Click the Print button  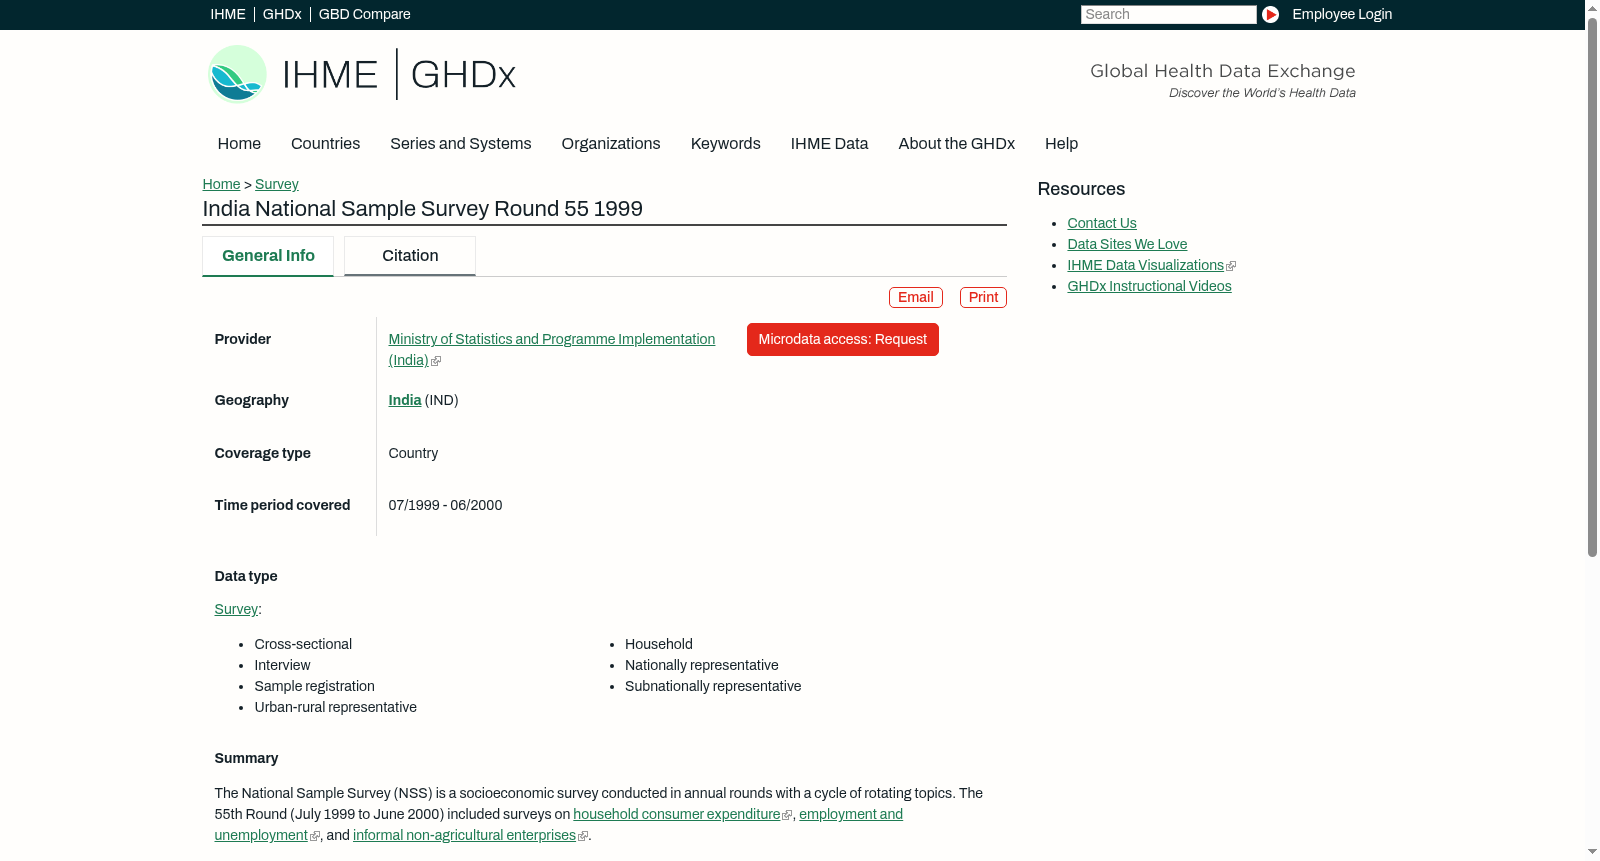tap(983, 297)
